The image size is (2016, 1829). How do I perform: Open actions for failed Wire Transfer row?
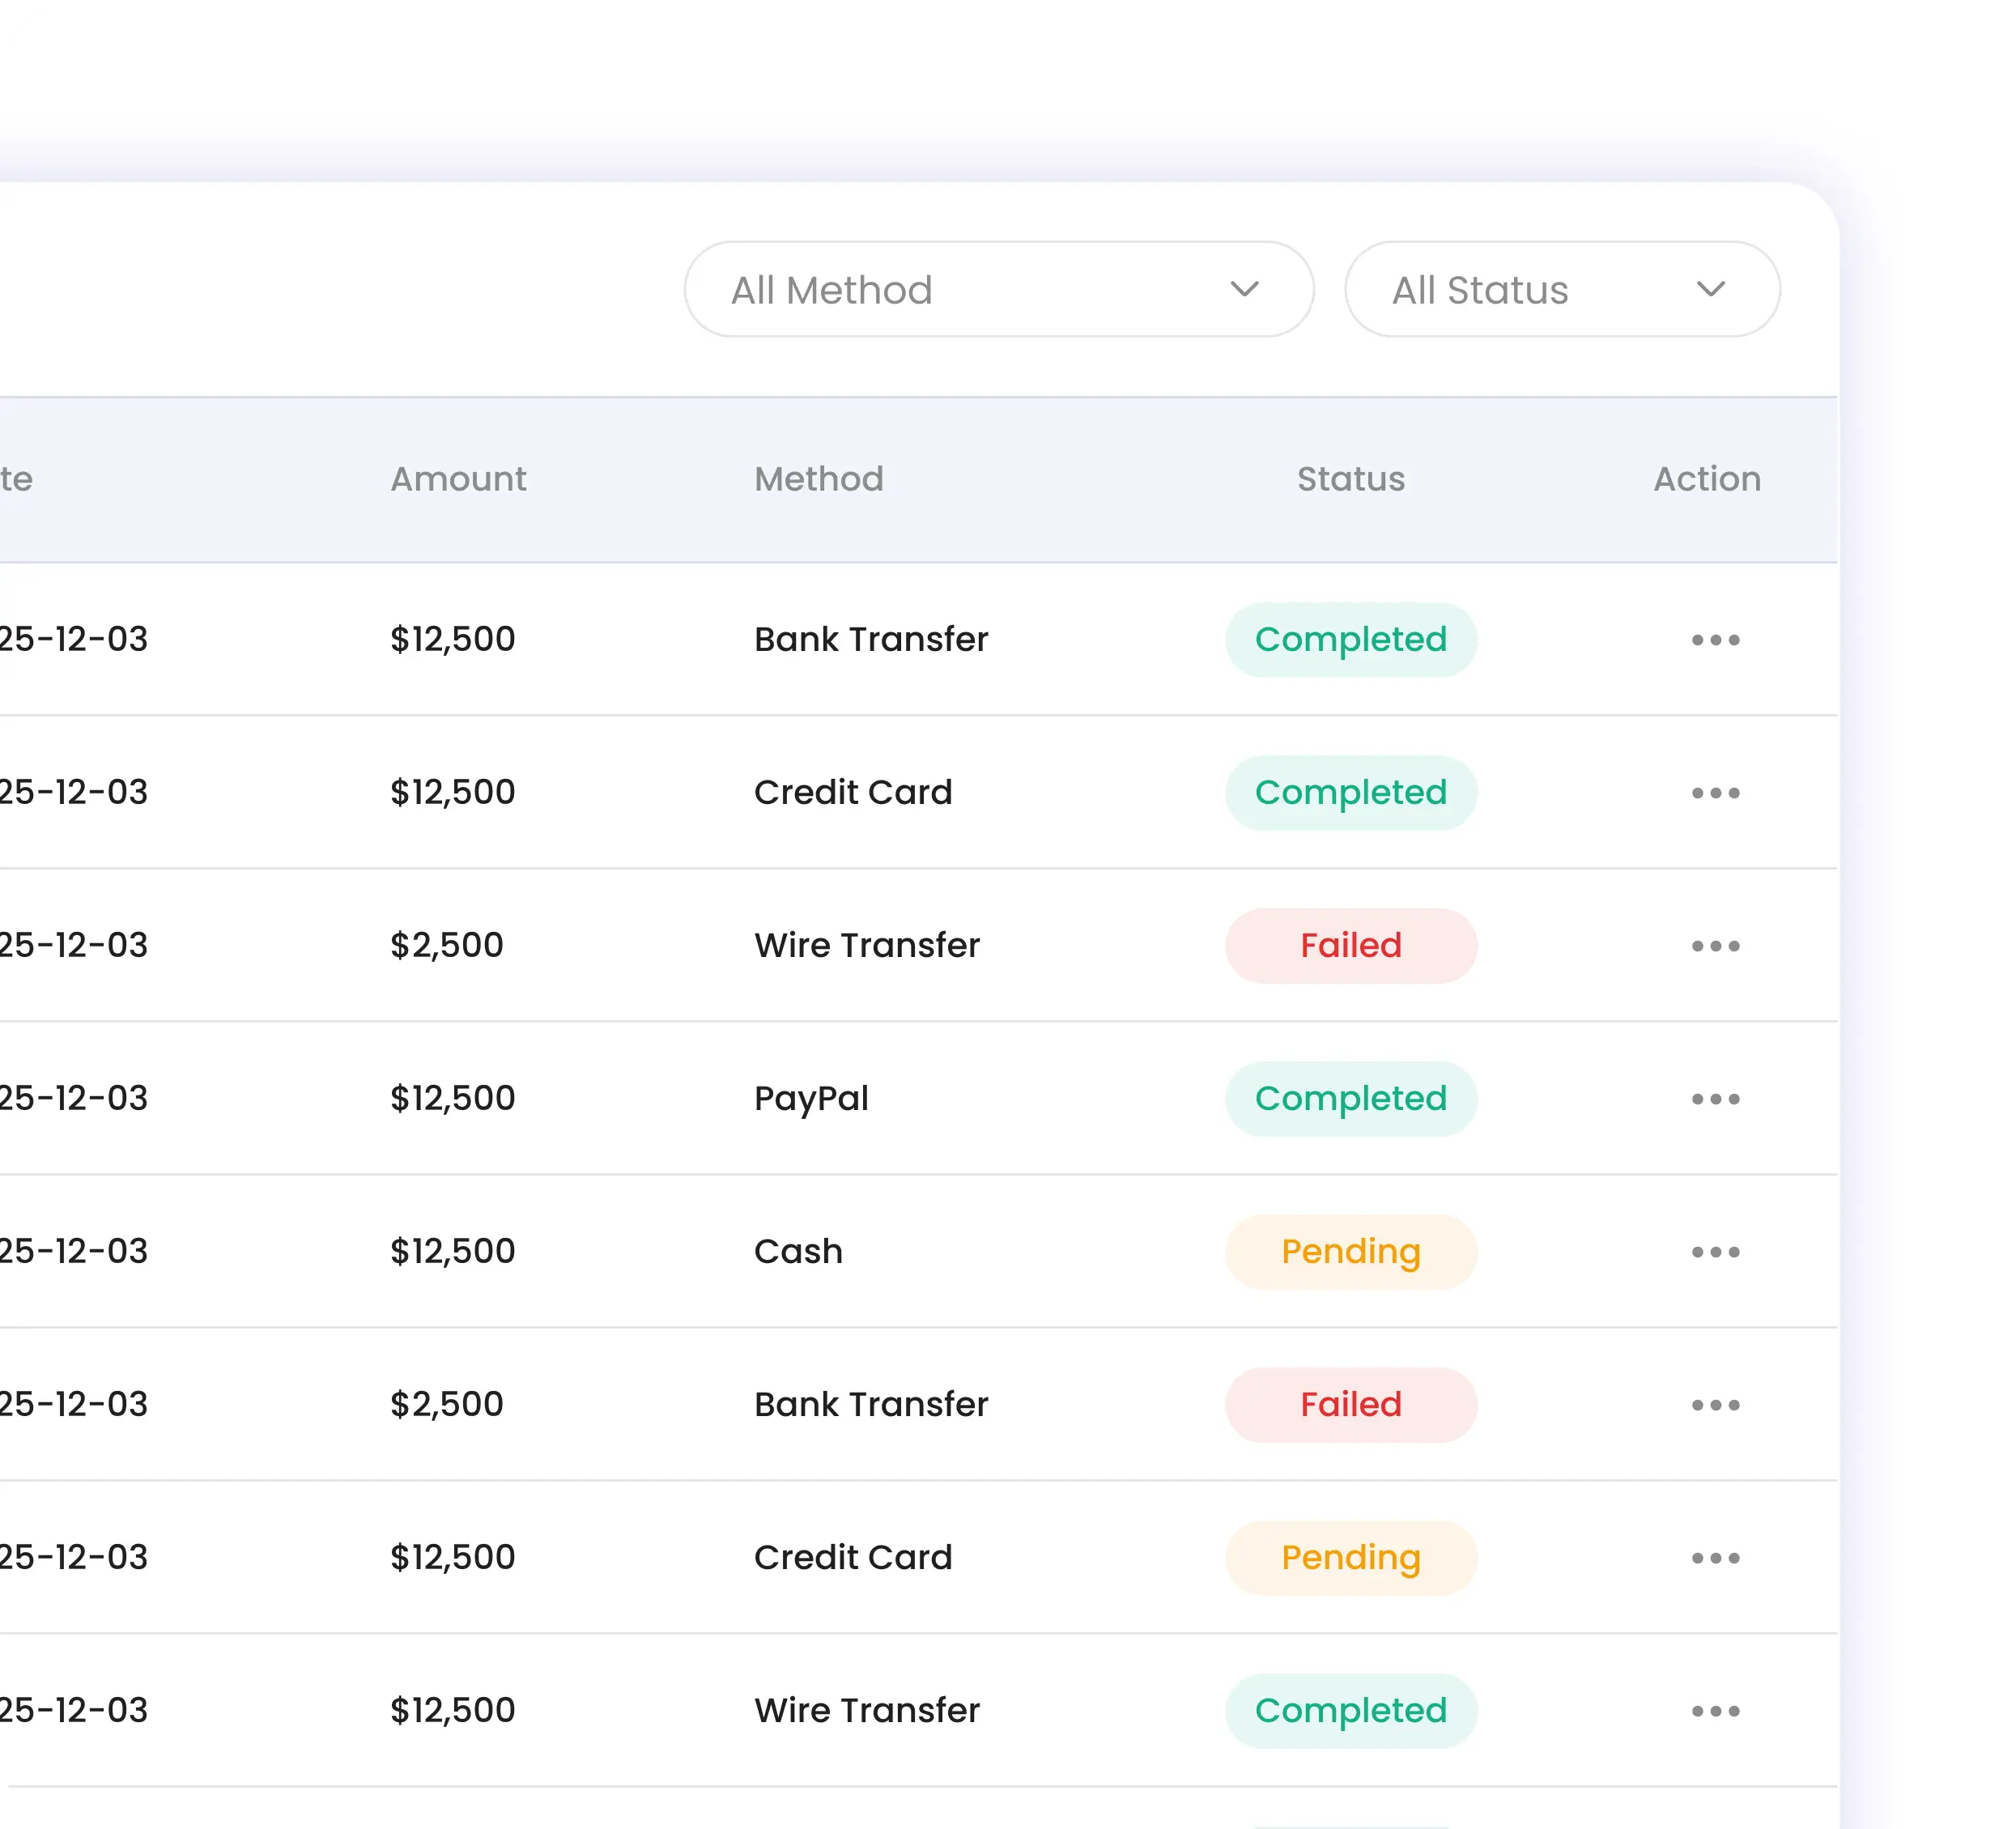pyautogui.click(x=1715, y=946)
